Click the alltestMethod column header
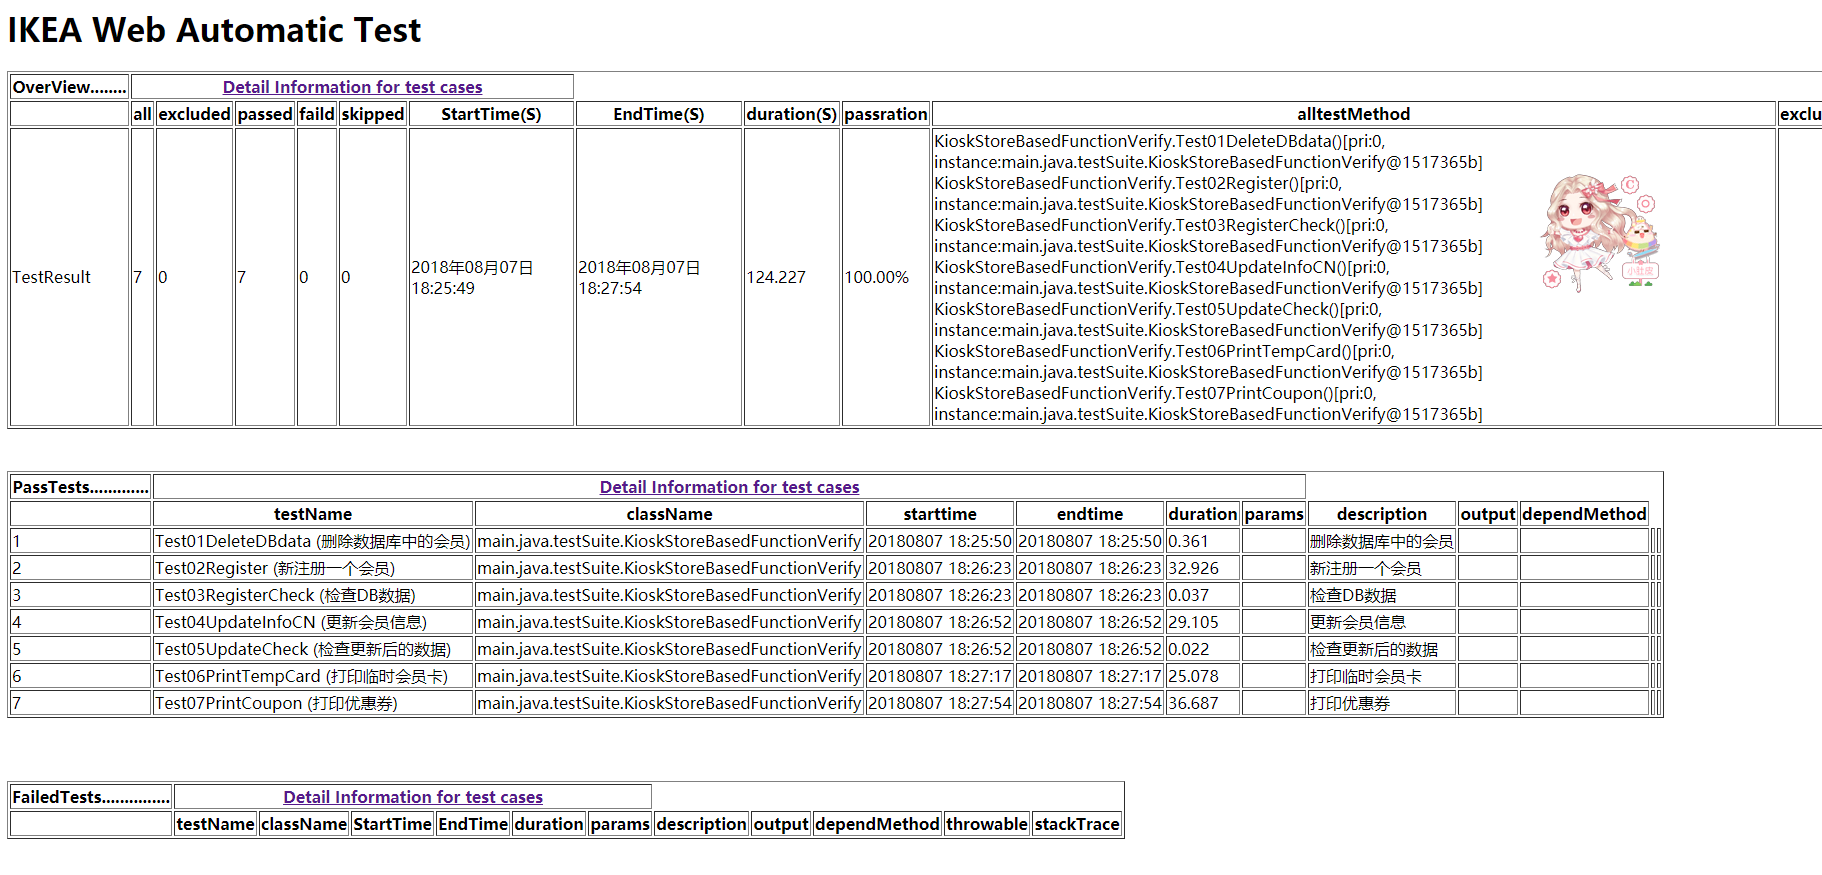The width and height of the screenshot is (1822, 875). [x=1354, y=114]
